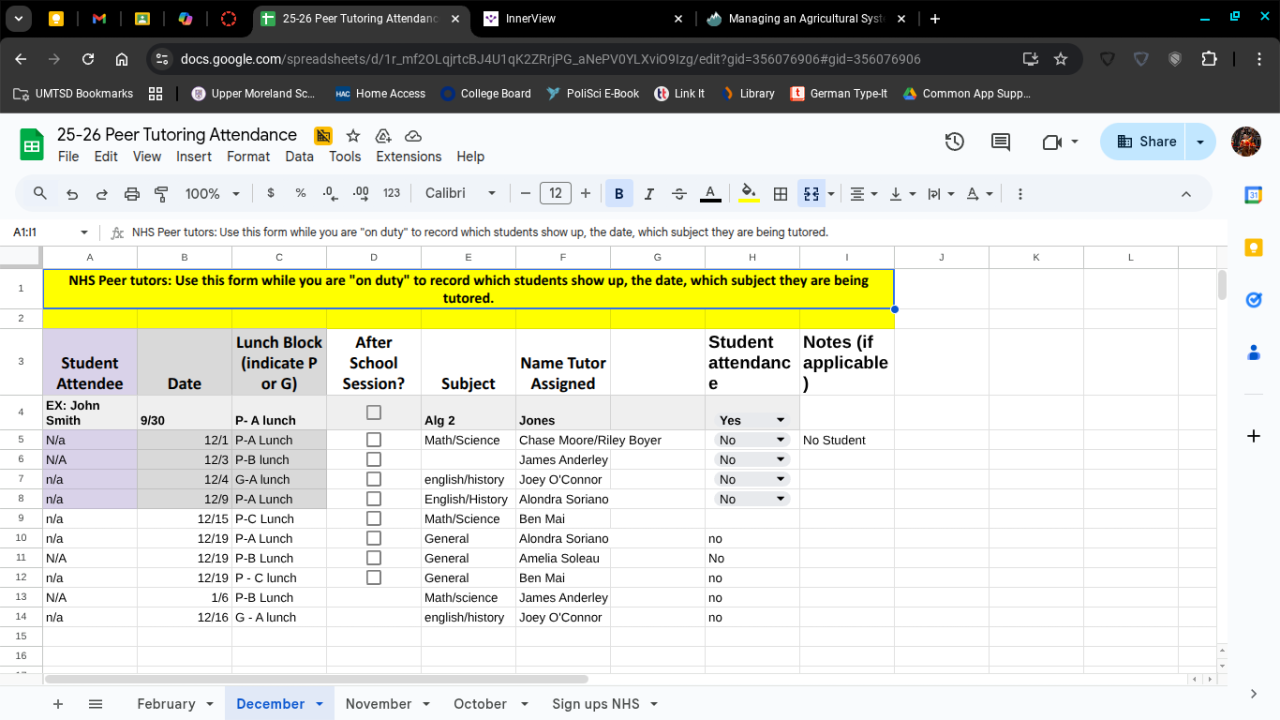This screenshot has width=1280, height=720.
Task: Check the After School box in row 5
Action: tap(374, 440)
